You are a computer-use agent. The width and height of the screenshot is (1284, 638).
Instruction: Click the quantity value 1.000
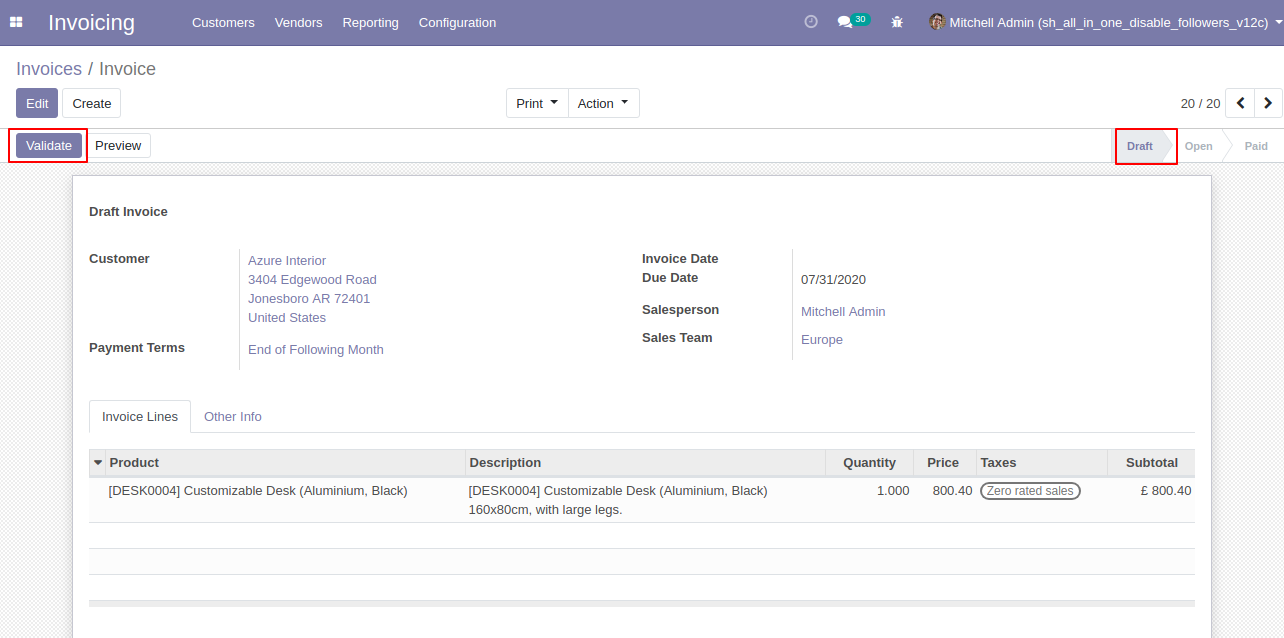[x=893, y=491]
